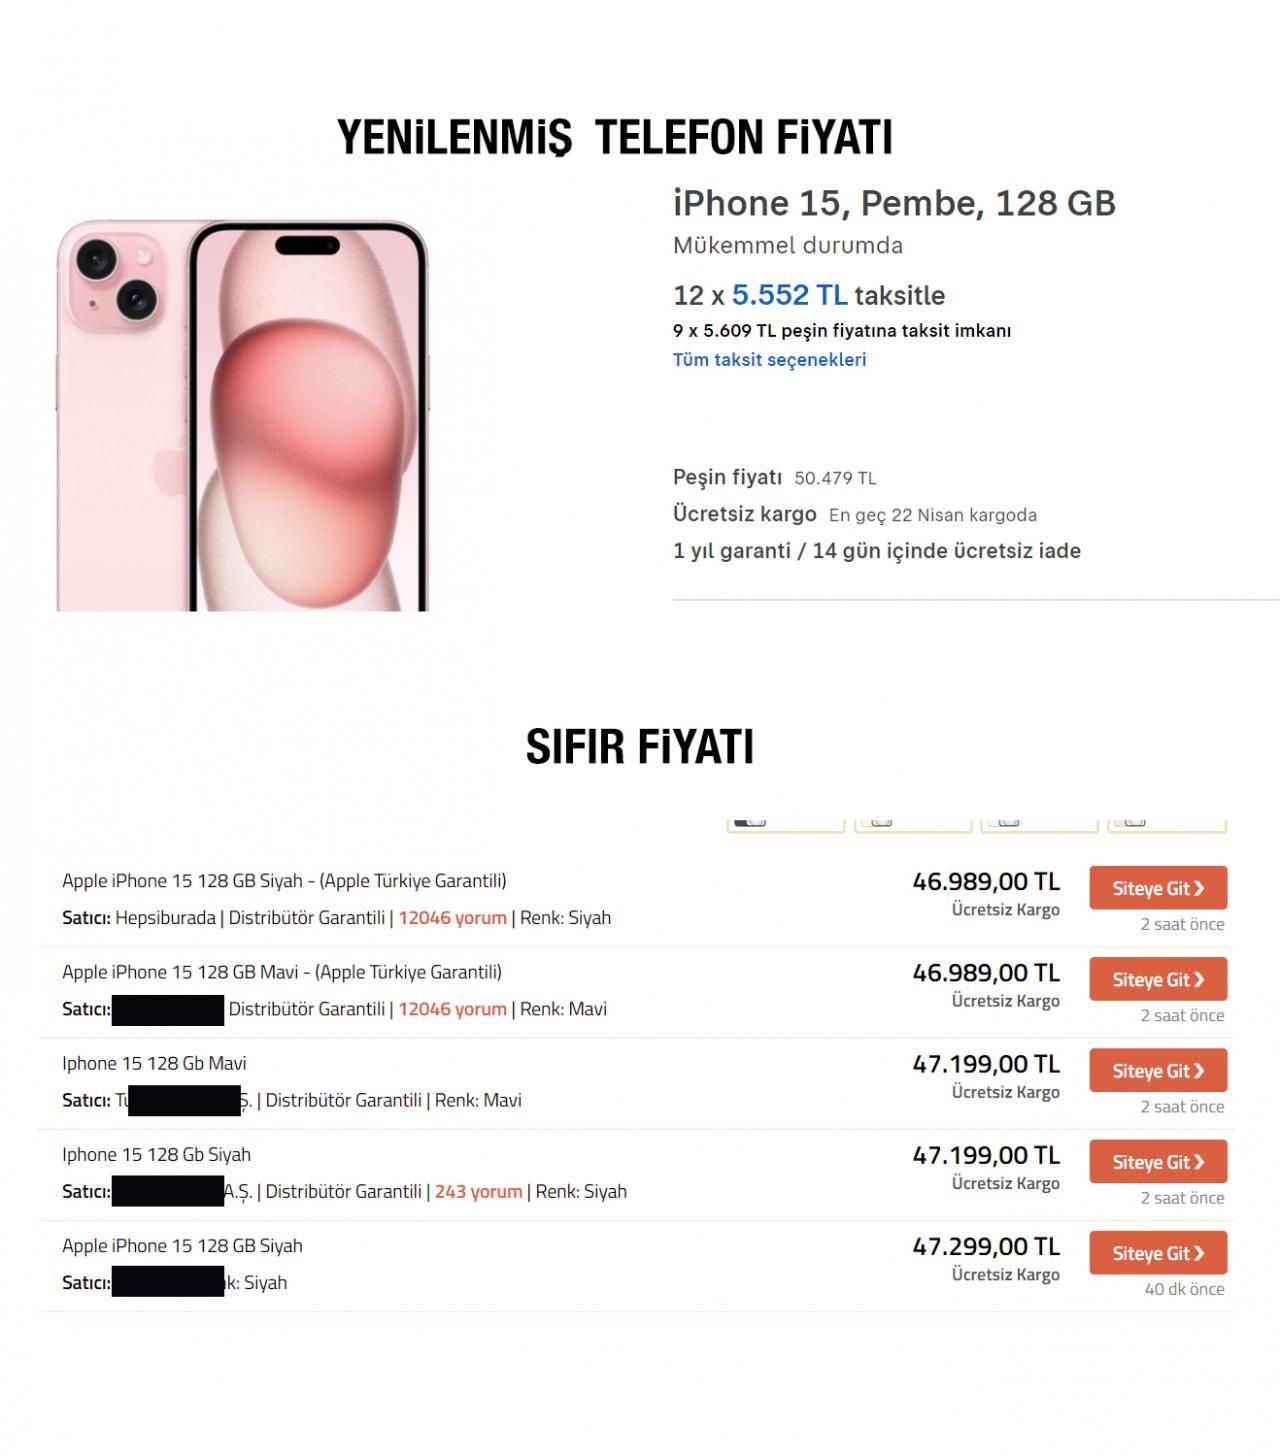
Task: Click the Iphone 15 128 Gb Mavi title
Action: coord(154,1064)
